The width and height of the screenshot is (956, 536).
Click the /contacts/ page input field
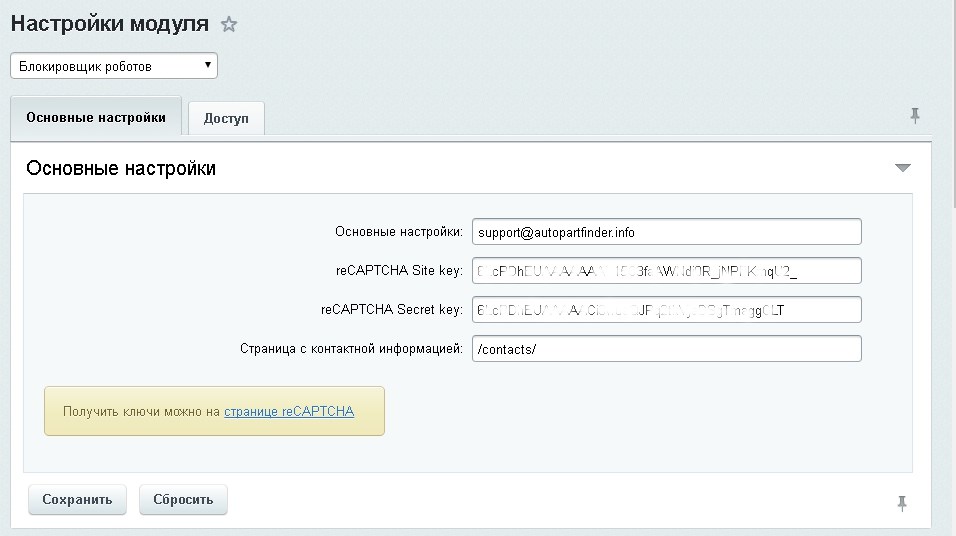(x=666, y=349)
